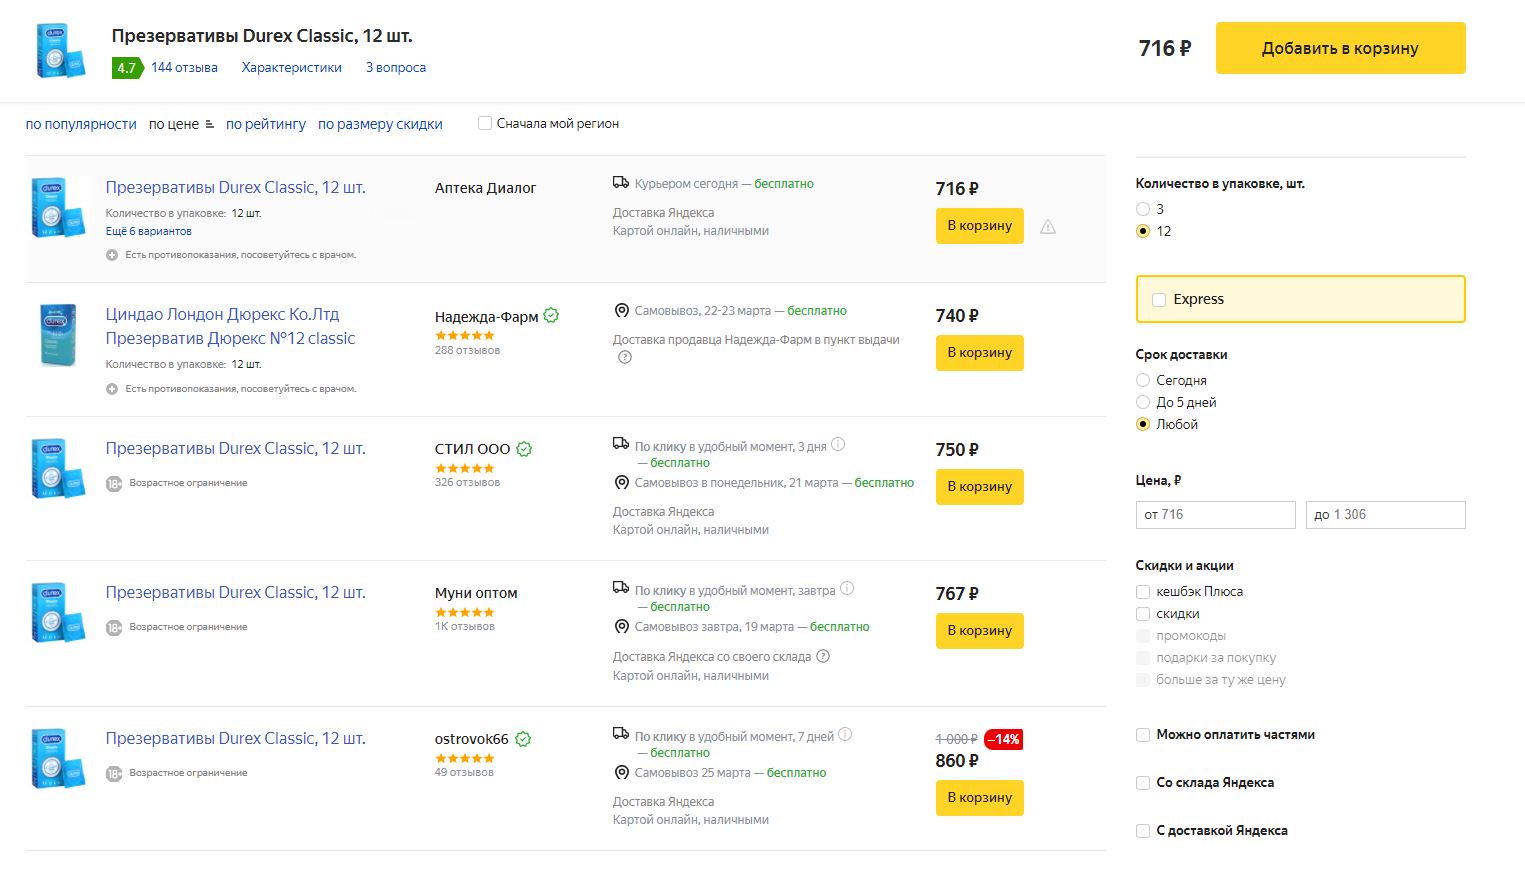Viewport: 1525px width, 869px height.
Task: Add the 767 ₽ Муни оптом offer to cart
Action: tap(979, 631)
